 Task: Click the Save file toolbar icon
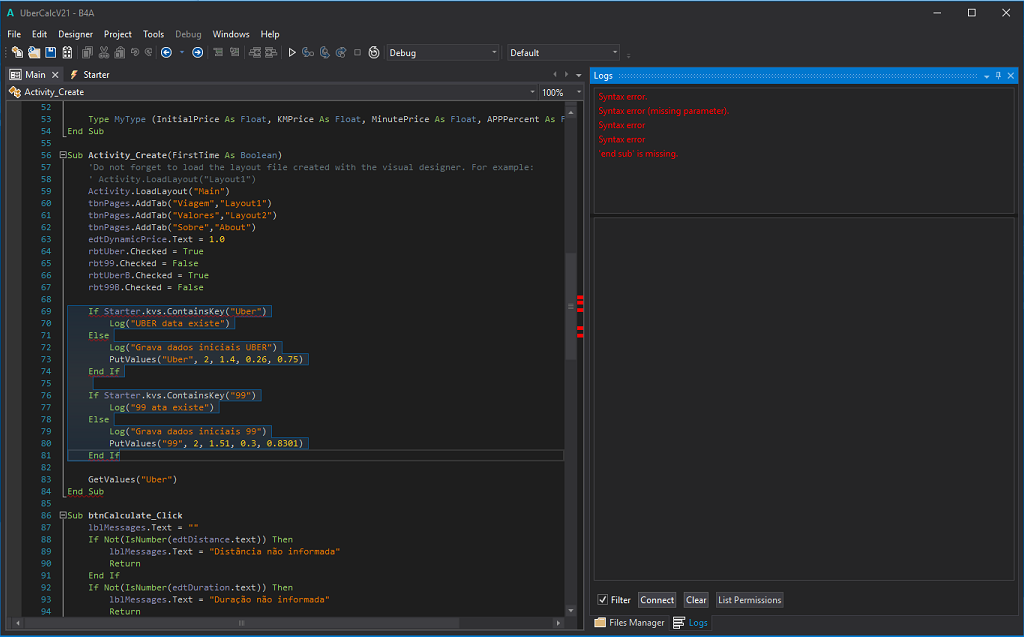coord(50,53)
